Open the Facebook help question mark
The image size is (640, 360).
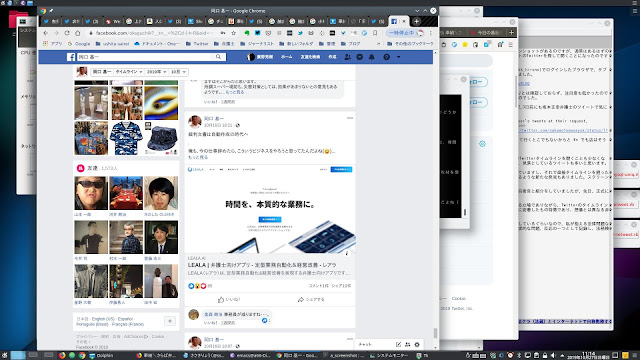tap(387, 57)
